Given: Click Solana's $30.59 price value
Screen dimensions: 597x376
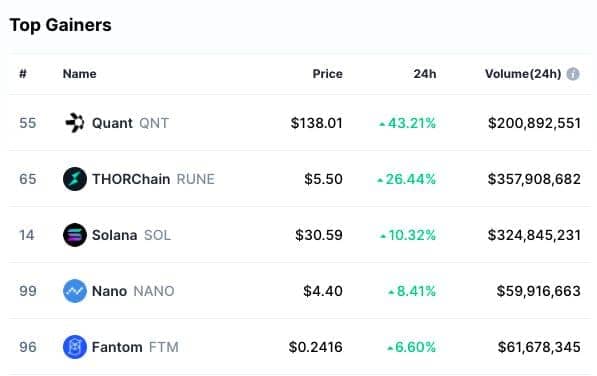Looking at the screenshot, I should [319, 235].
